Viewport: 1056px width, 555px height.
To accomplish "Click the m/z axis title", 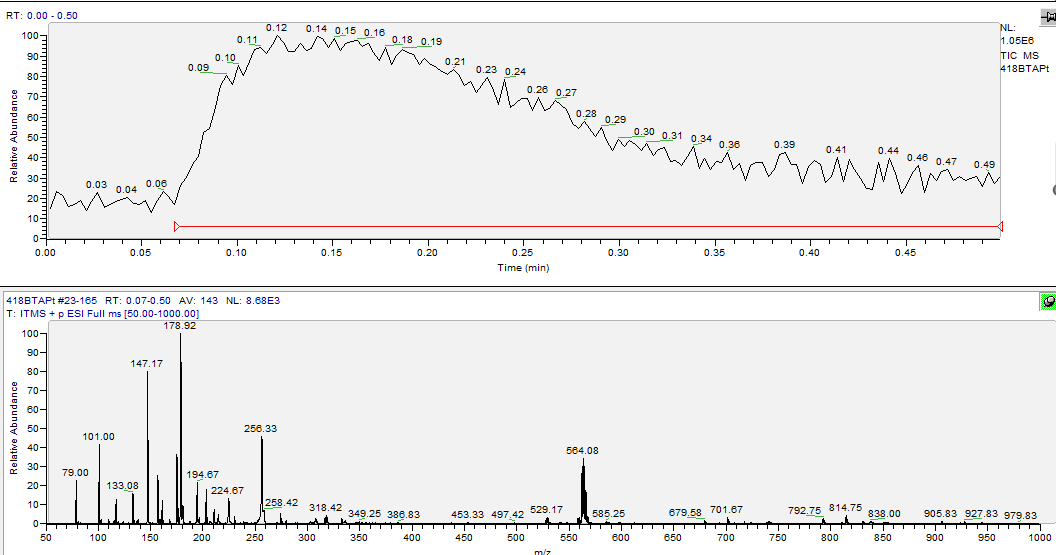I will [541, 551].
